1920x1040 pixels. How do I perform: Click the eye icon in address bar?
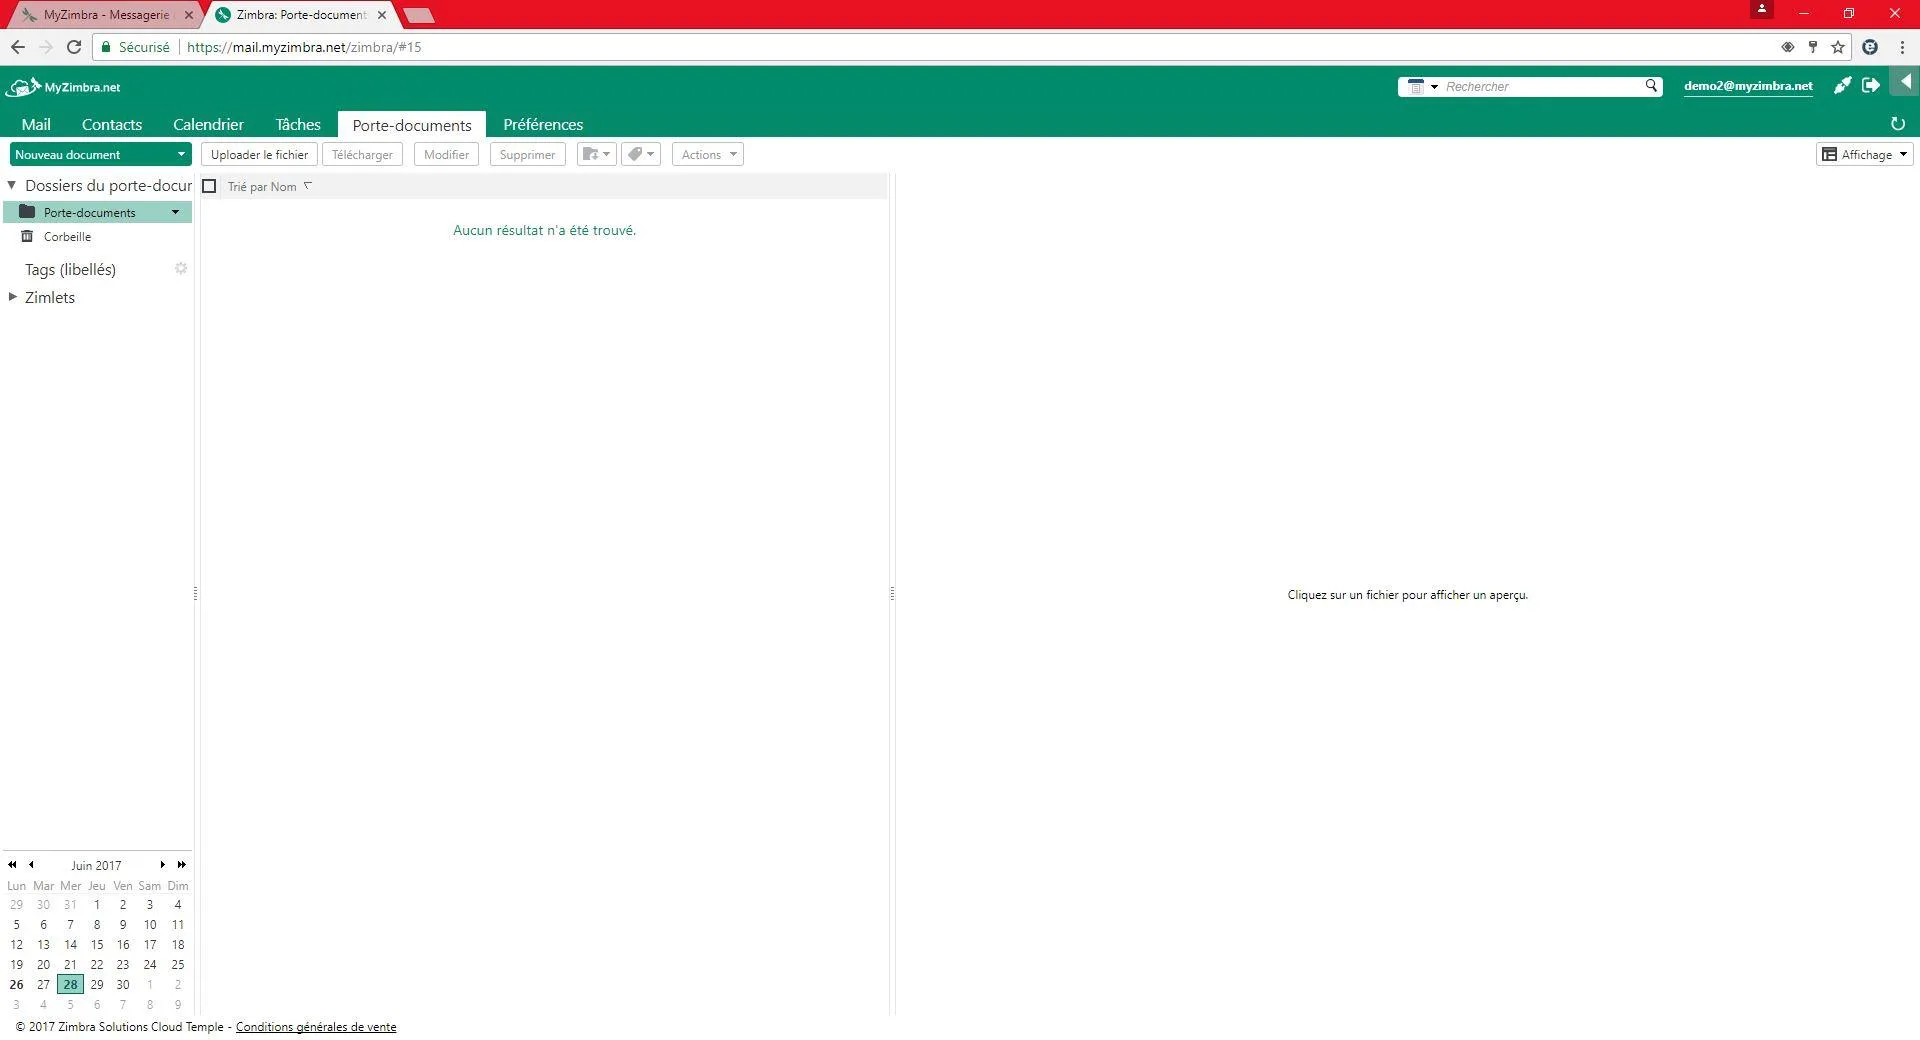[x=1788, y=47]
